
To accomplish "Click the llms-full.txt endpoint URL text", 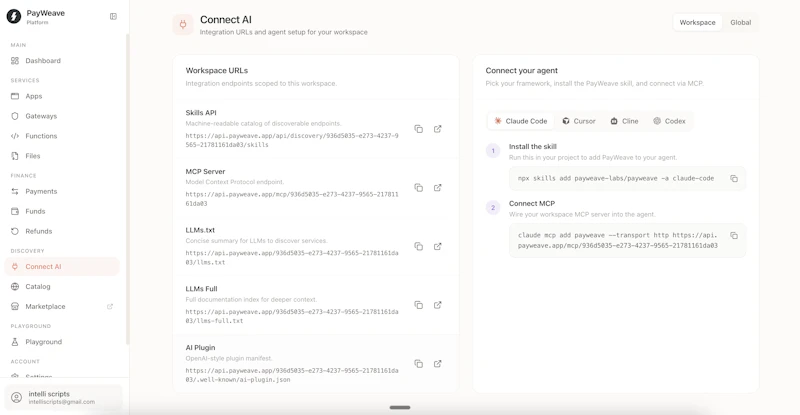I will 292,316.
